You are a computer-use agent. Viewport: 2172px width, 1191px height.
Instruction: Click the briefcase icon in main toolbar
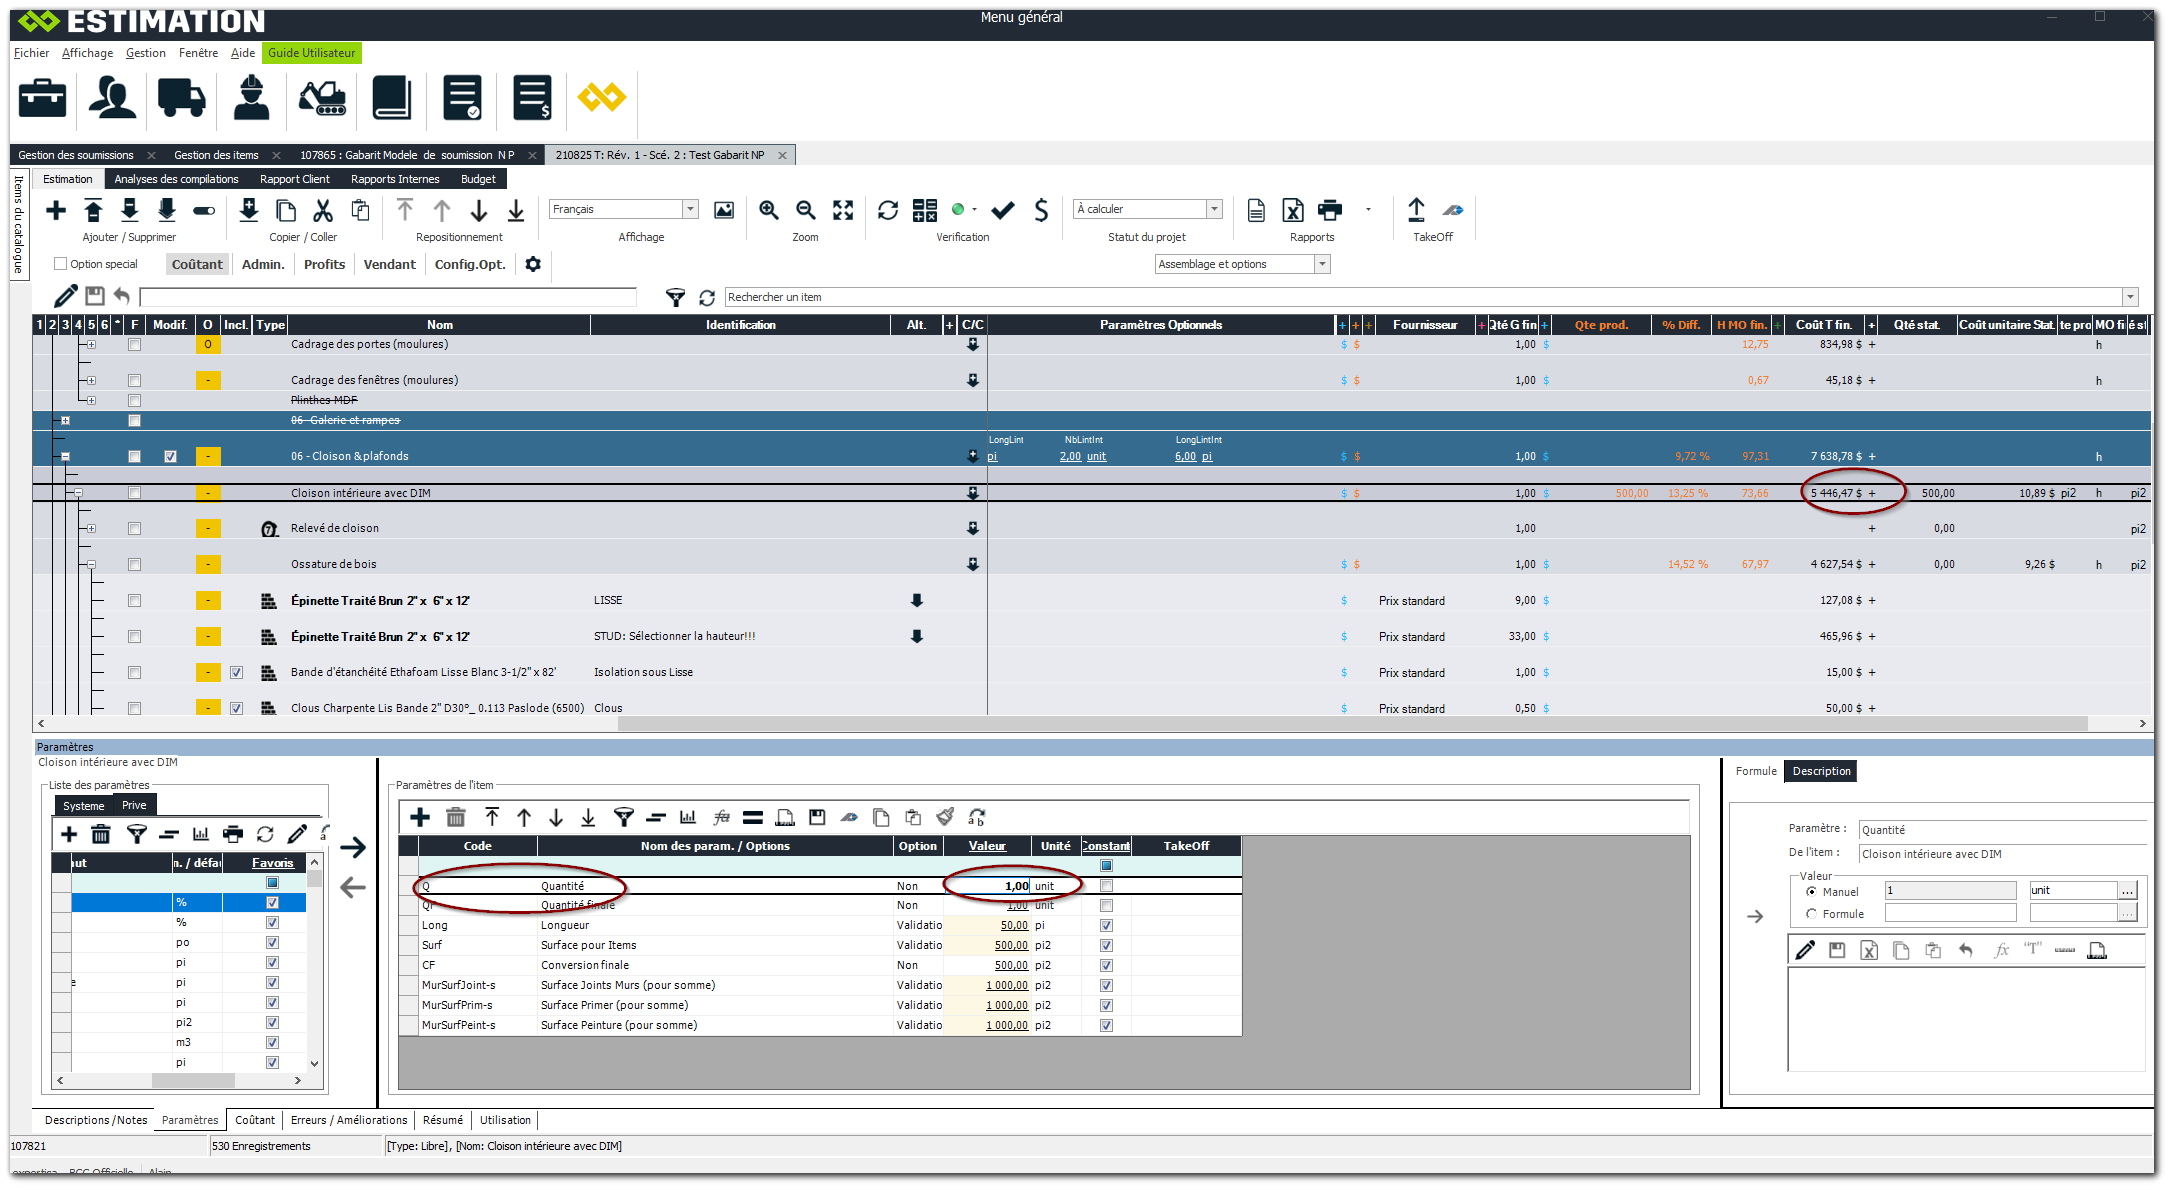(43, 98)
